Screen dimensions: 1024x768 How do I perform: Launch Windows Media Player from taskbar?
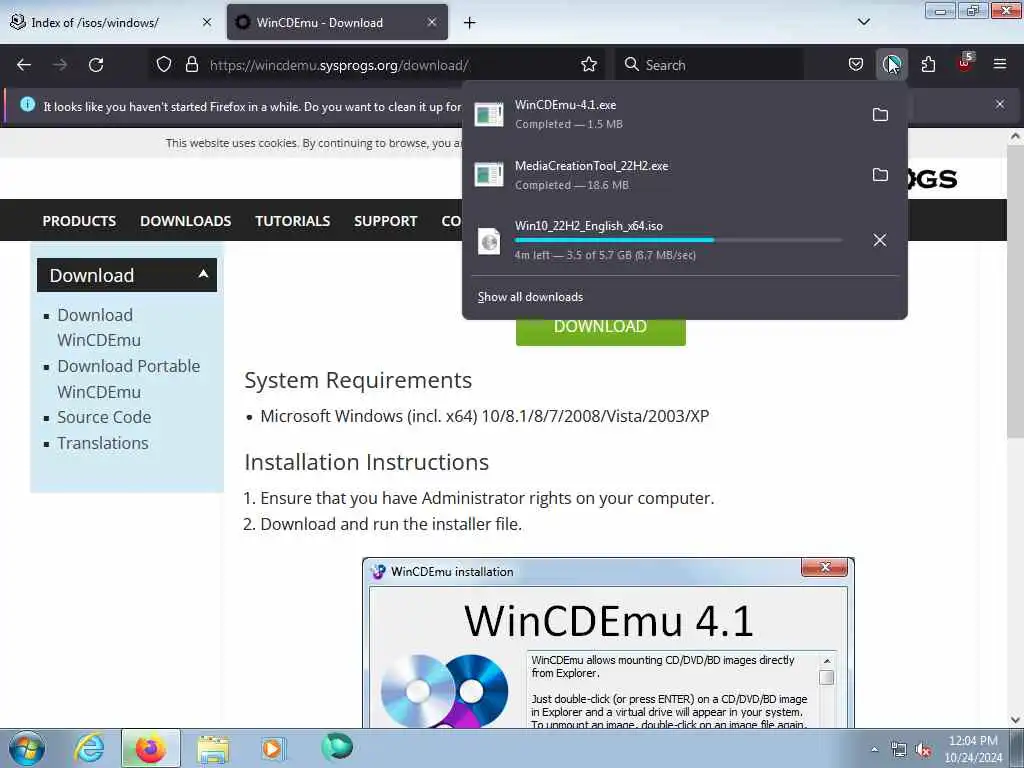(x=273, y=748)
